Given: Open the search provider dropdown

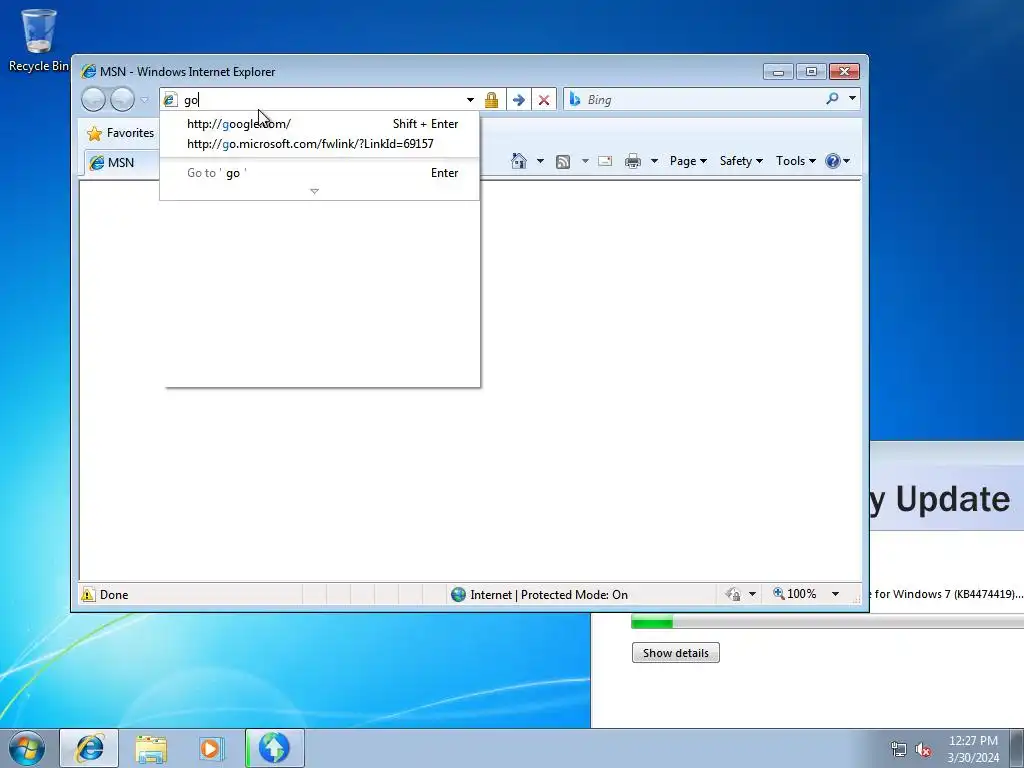Looking at the screenshot, I should (852, 99).
